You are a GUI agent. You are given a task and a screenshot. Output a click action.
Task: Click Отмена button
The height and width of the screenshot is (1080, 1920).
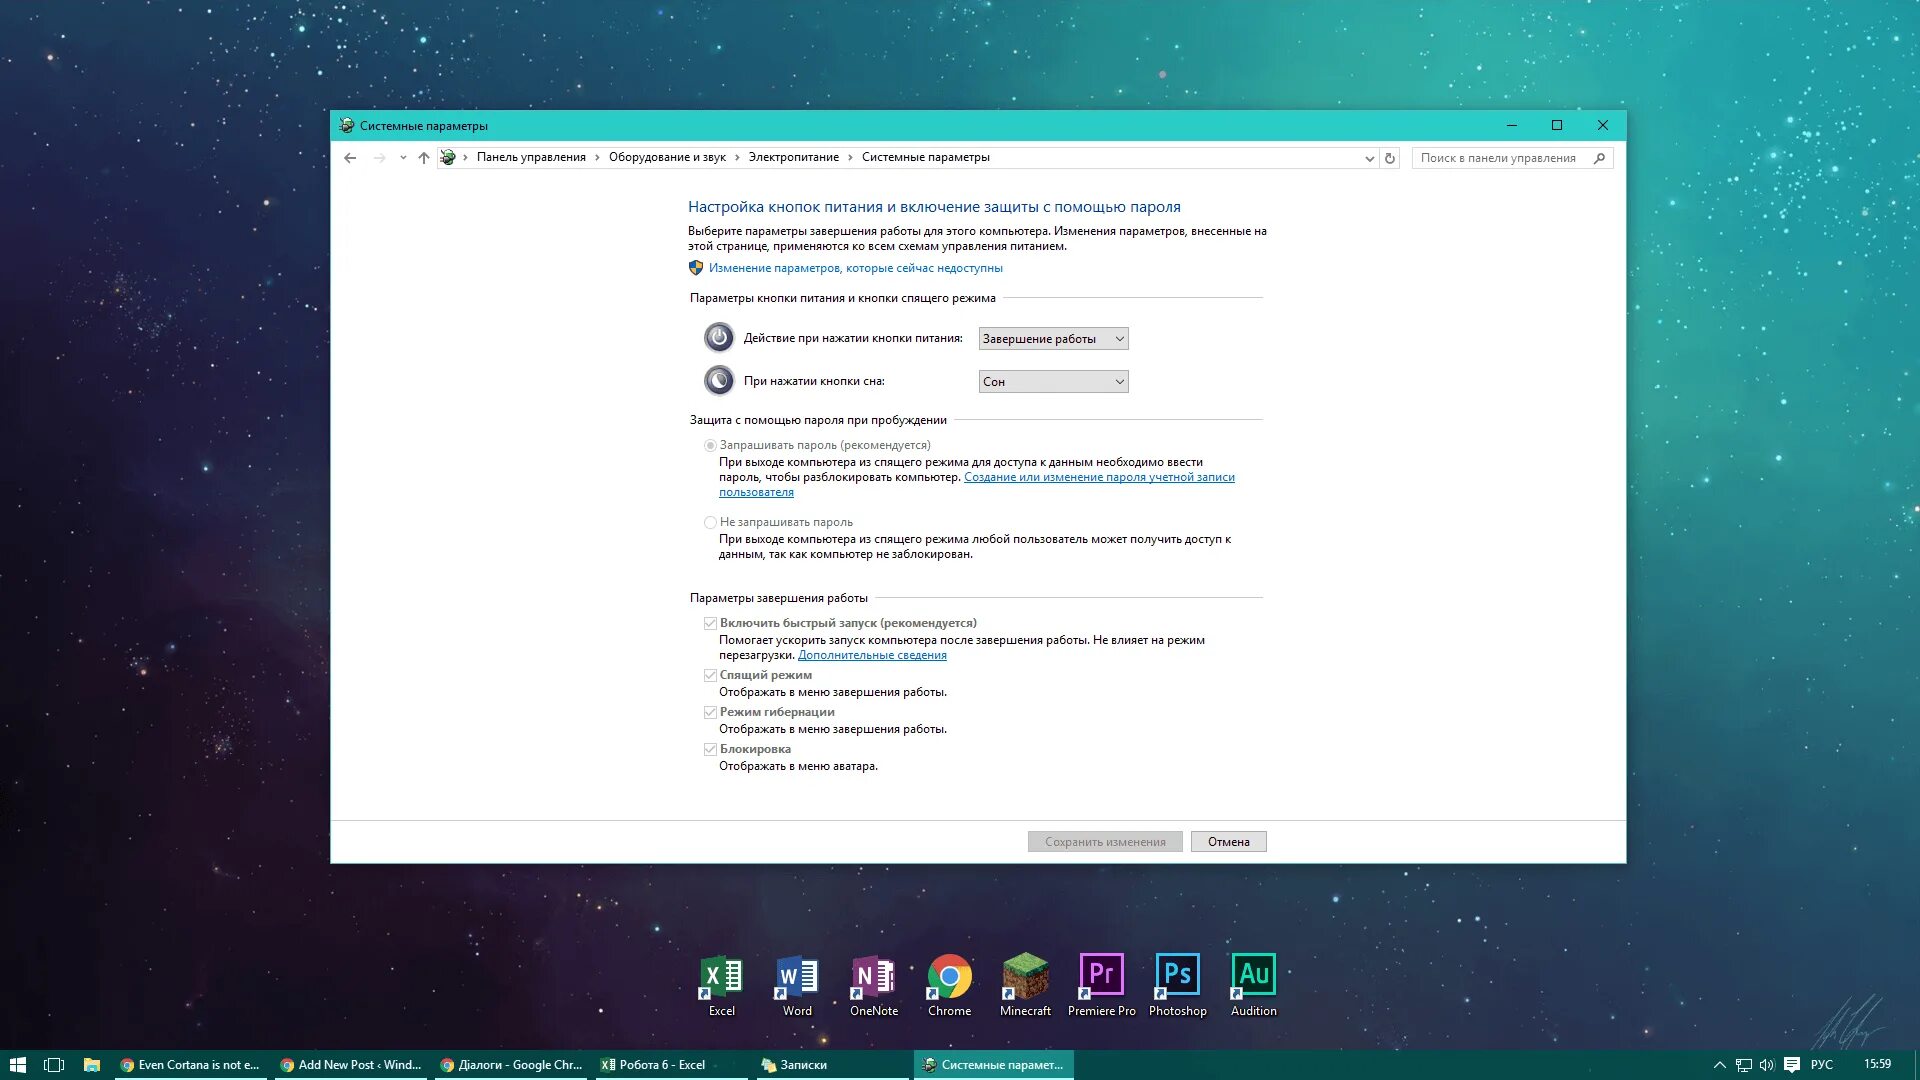[x=1228, y=842]
